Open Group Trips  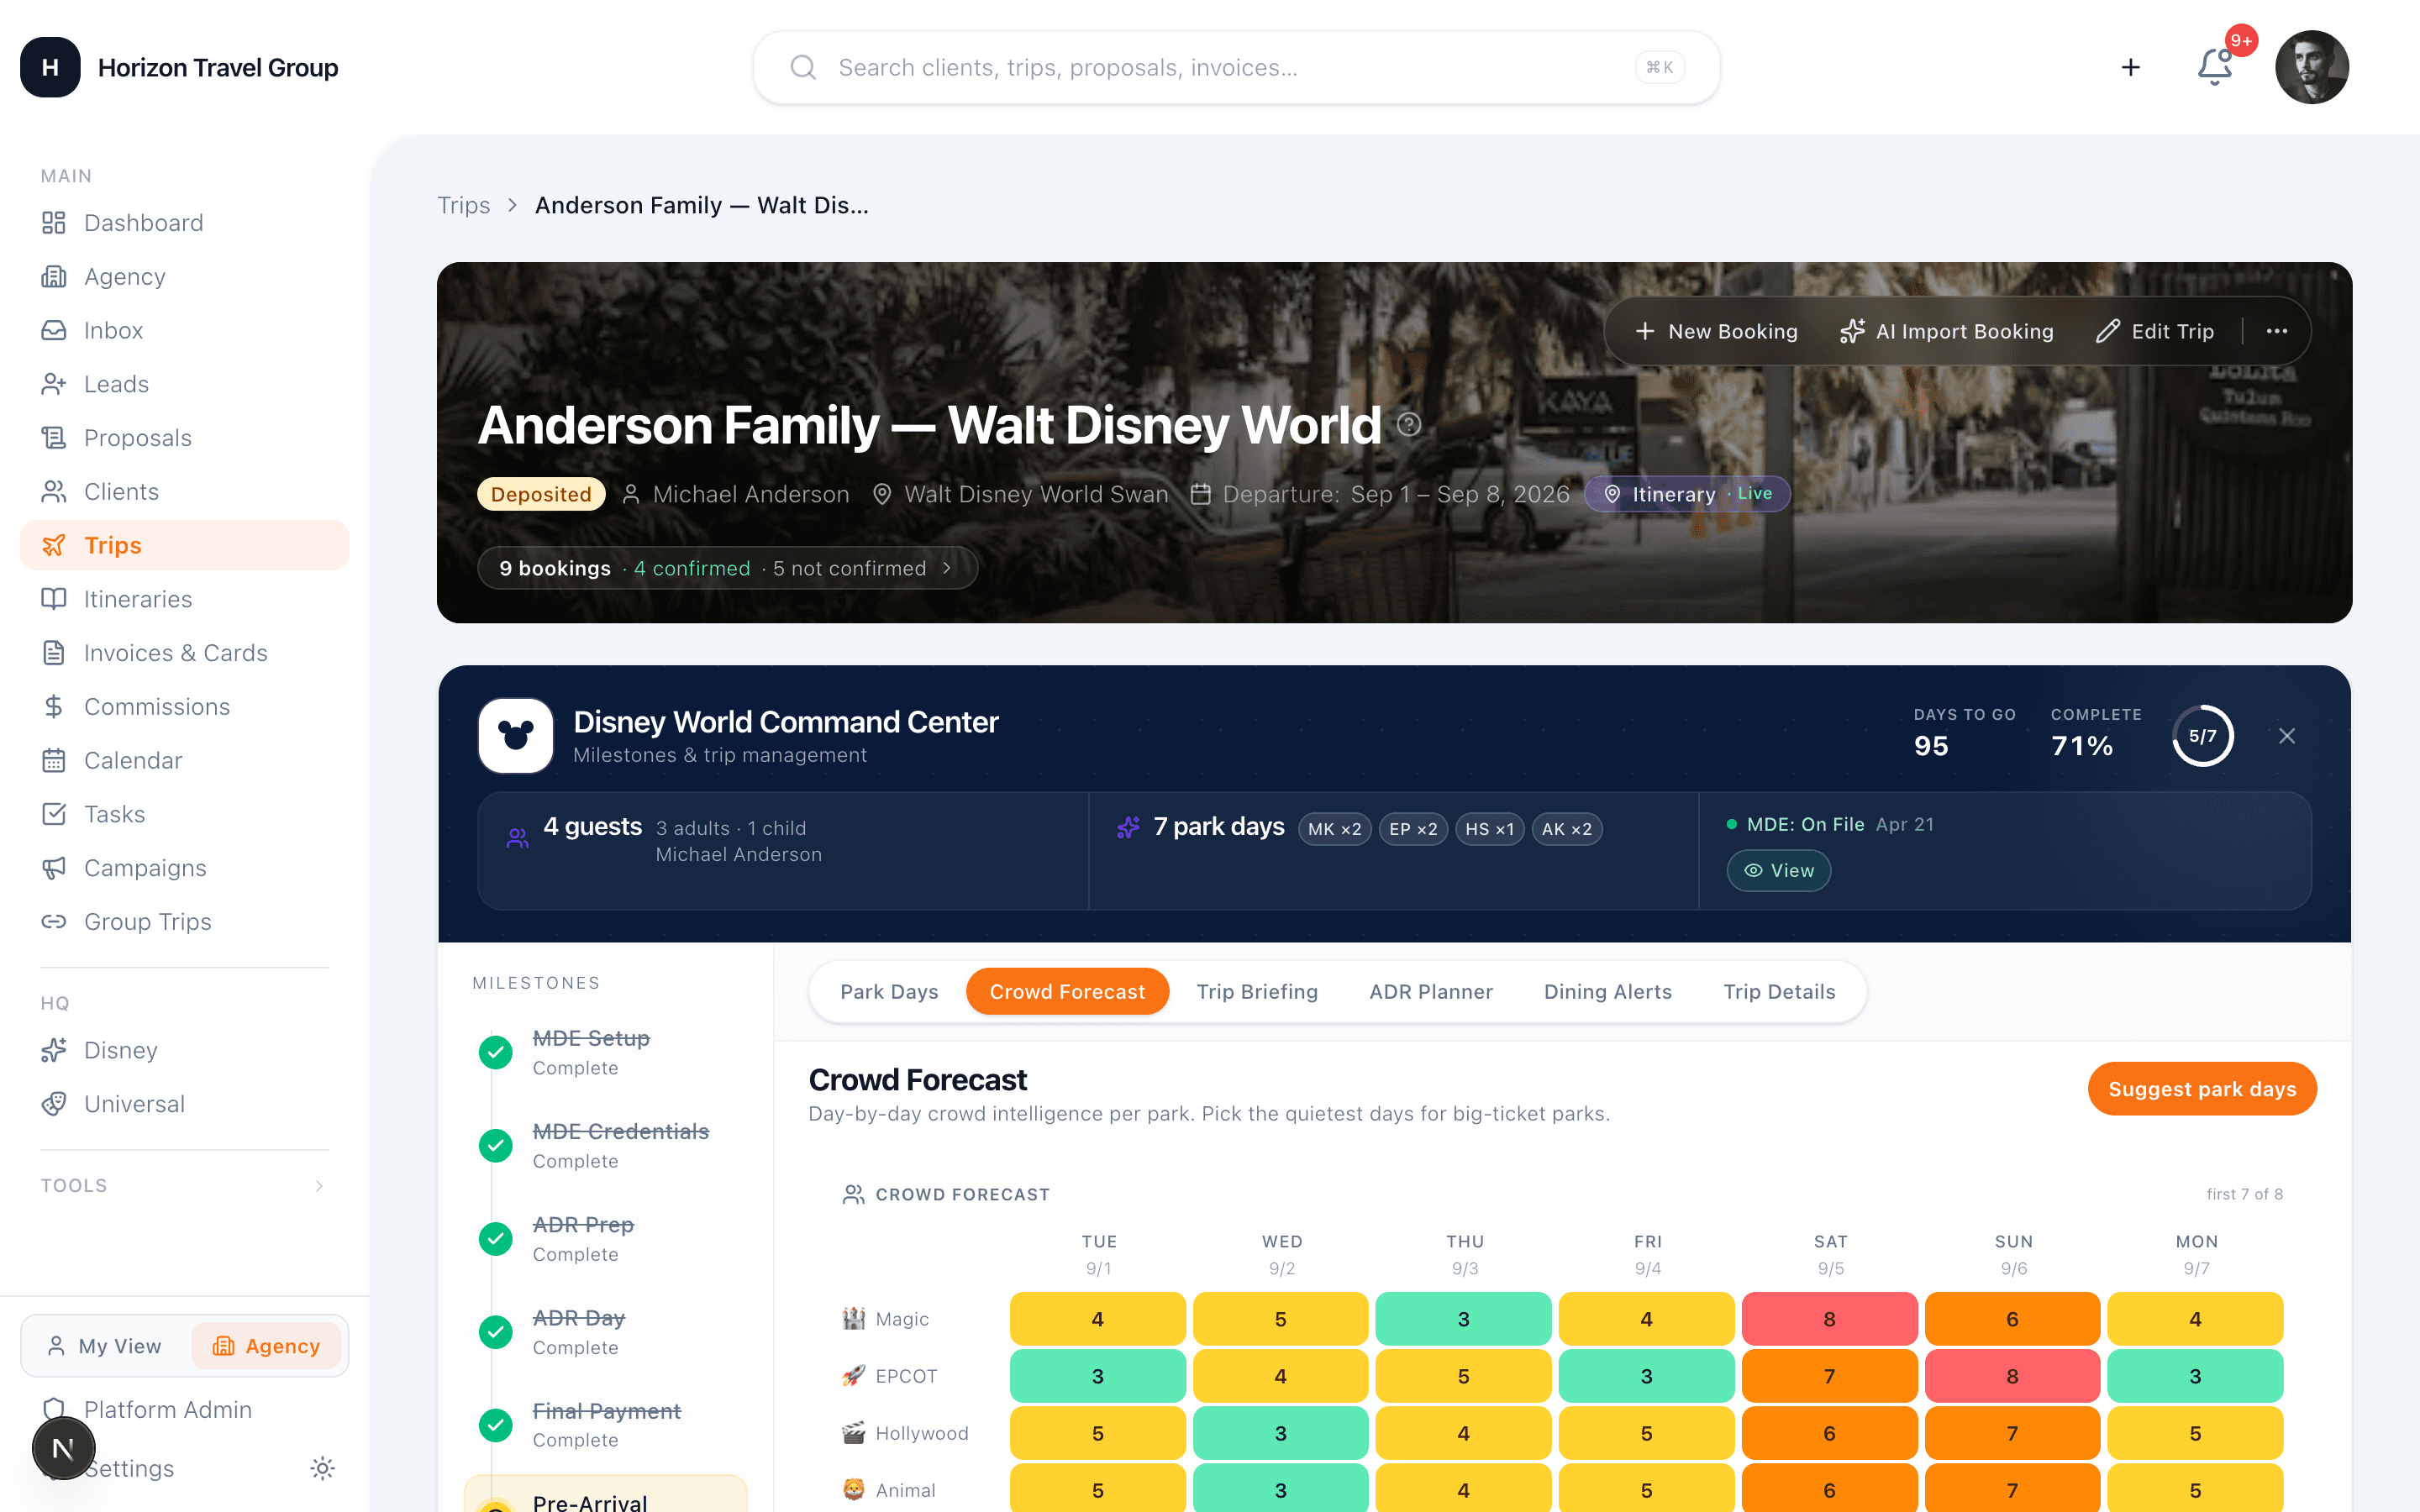click(184, 922)
